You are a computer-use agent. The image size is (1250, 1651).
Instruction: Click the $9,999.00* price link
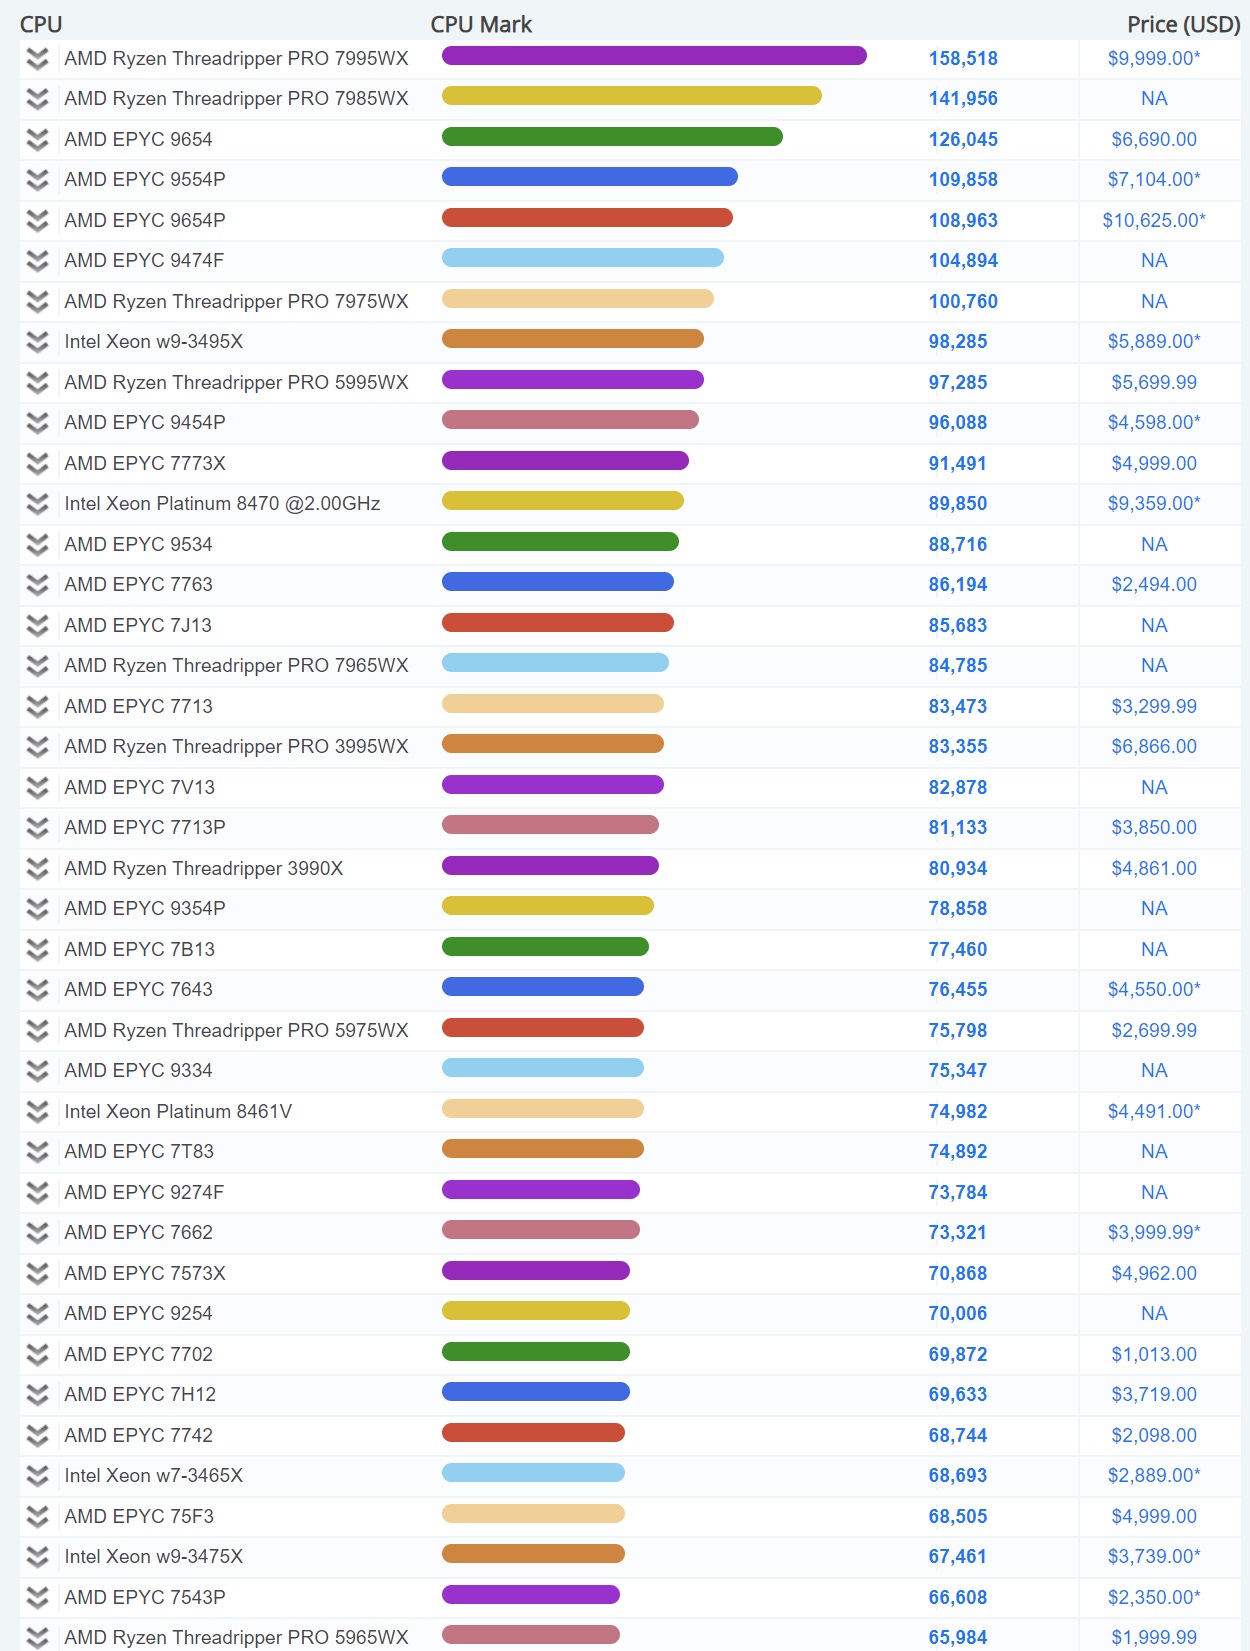pos(1154,59)
